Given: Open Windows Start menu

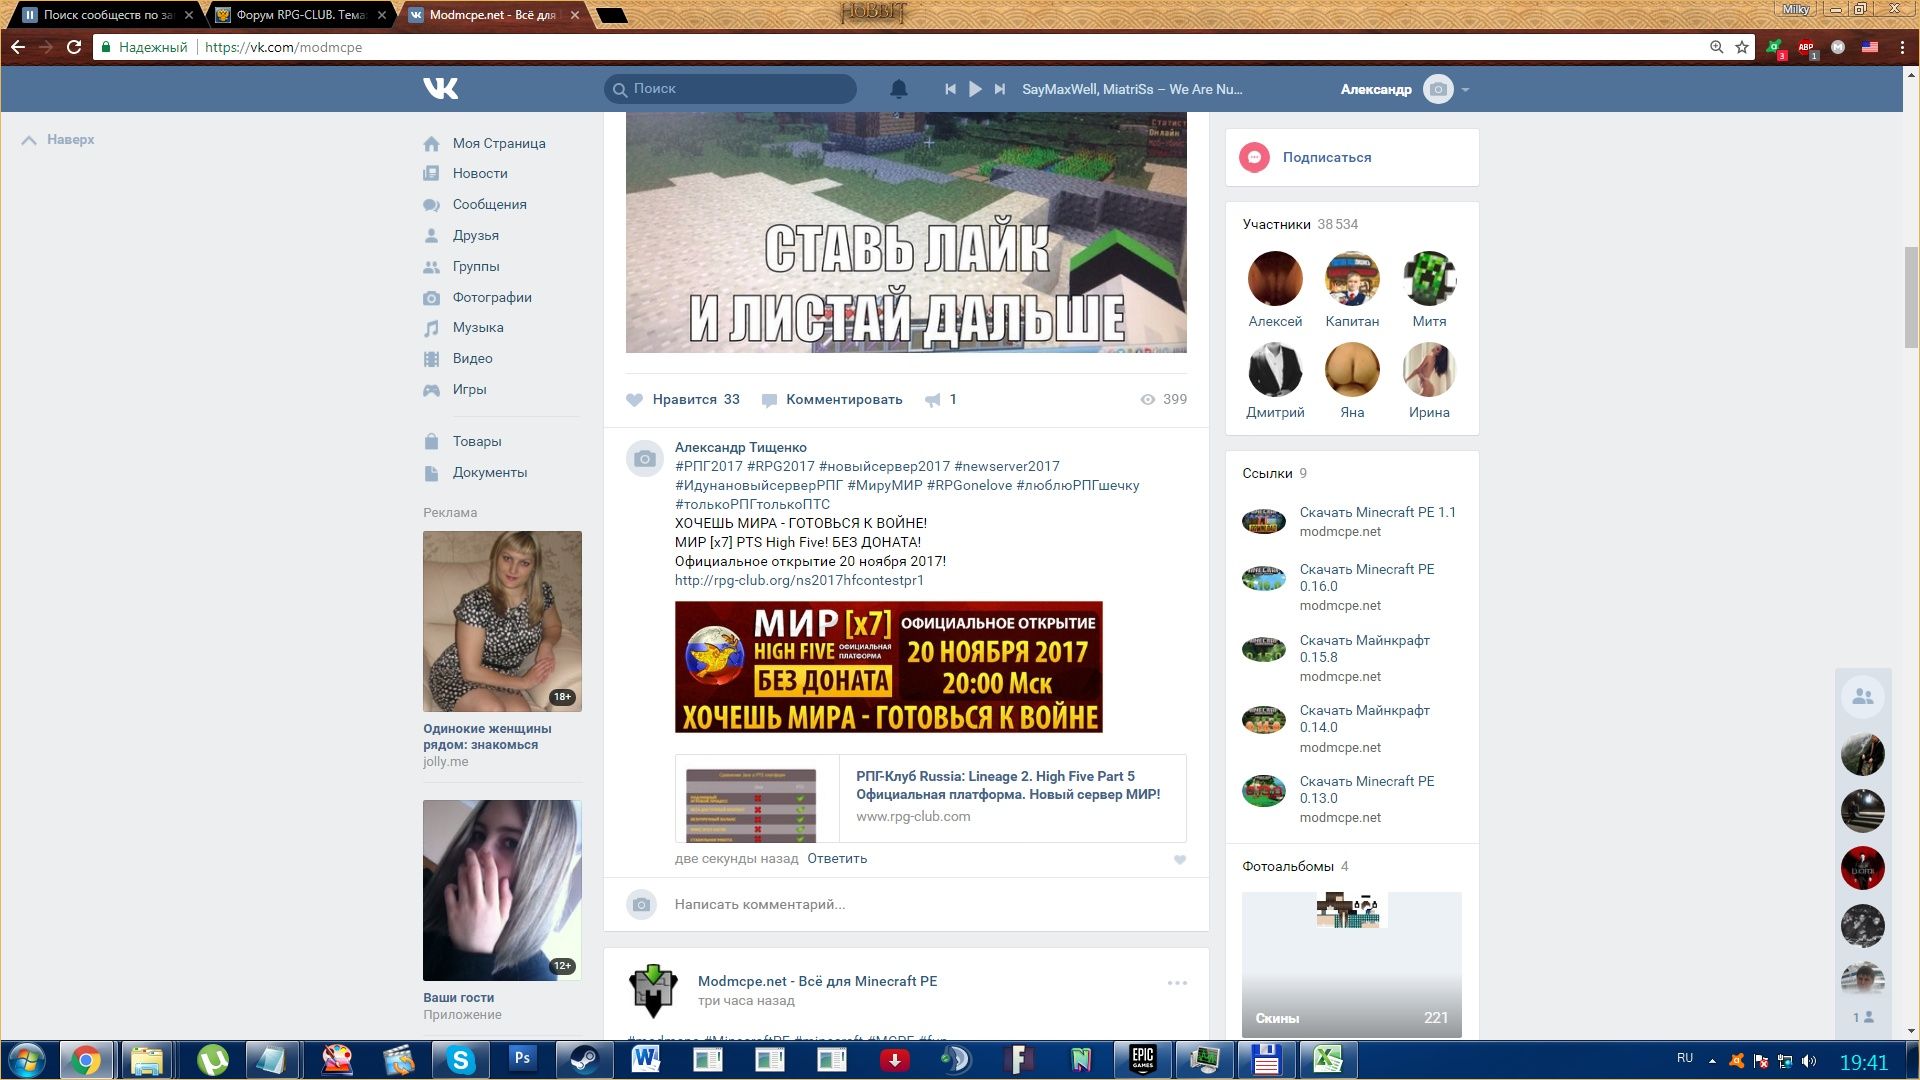Looking at the screenshot, I should 27,1059.
